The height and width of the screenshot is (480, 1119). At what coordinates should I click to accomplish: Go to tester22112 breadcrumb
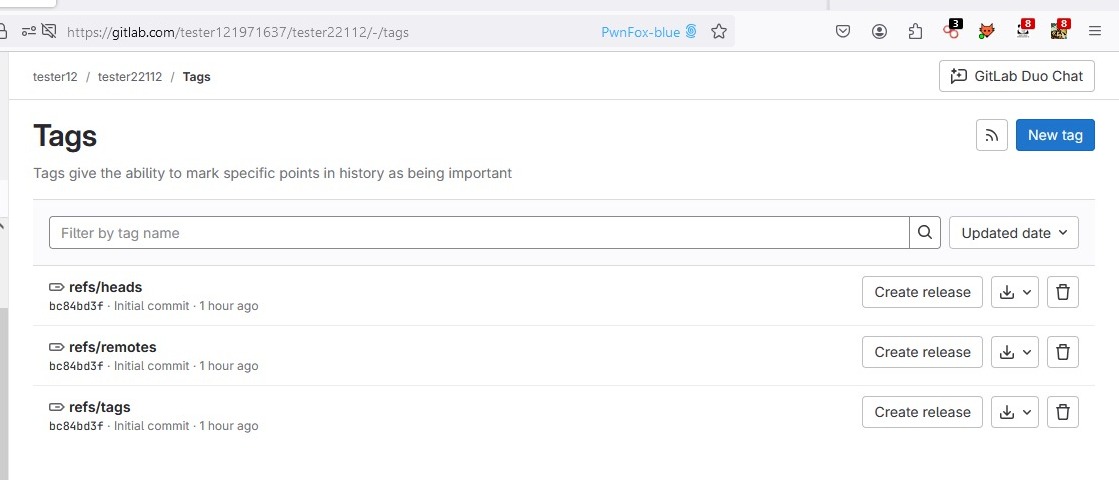(130, 77)
